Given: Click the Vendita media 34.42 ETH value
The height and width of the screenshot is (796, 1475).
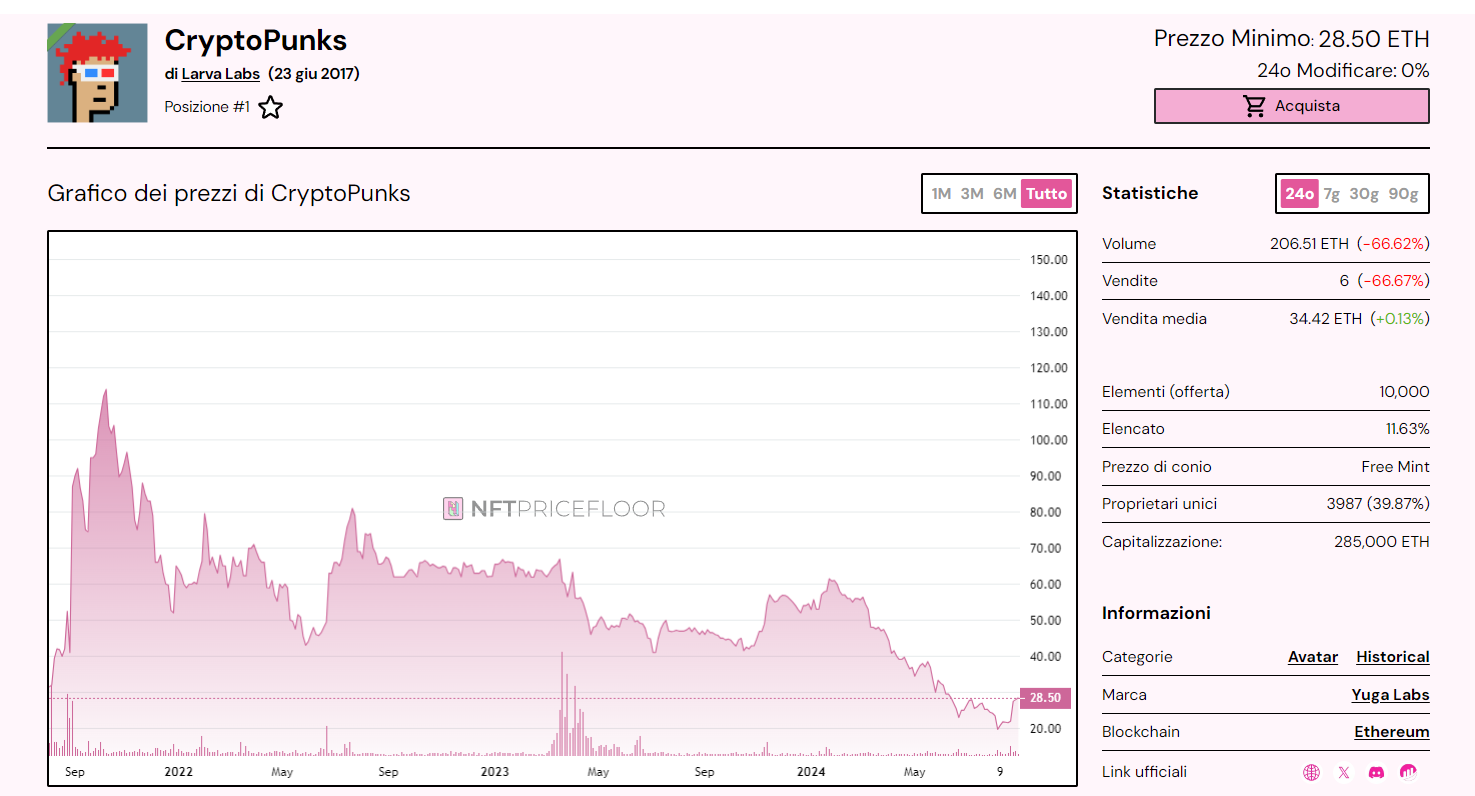Looking at the screenshot, I should click(1325, 319).
